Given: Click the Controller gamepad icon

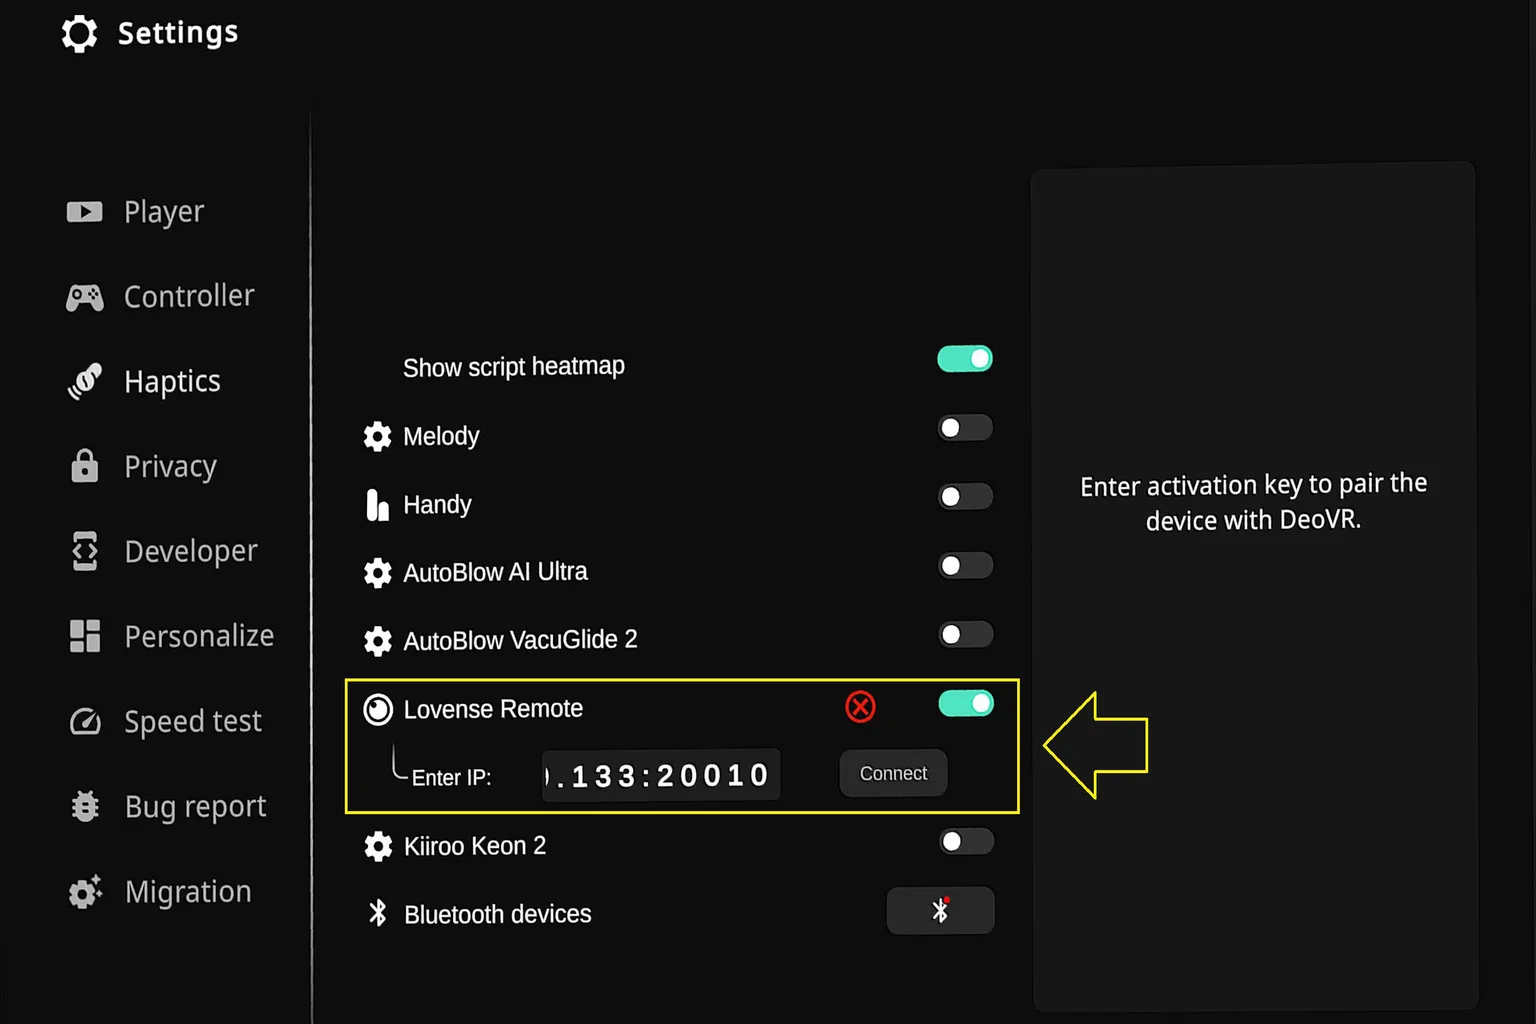Looking at the screenshot, I should click(x=85, y=297).
